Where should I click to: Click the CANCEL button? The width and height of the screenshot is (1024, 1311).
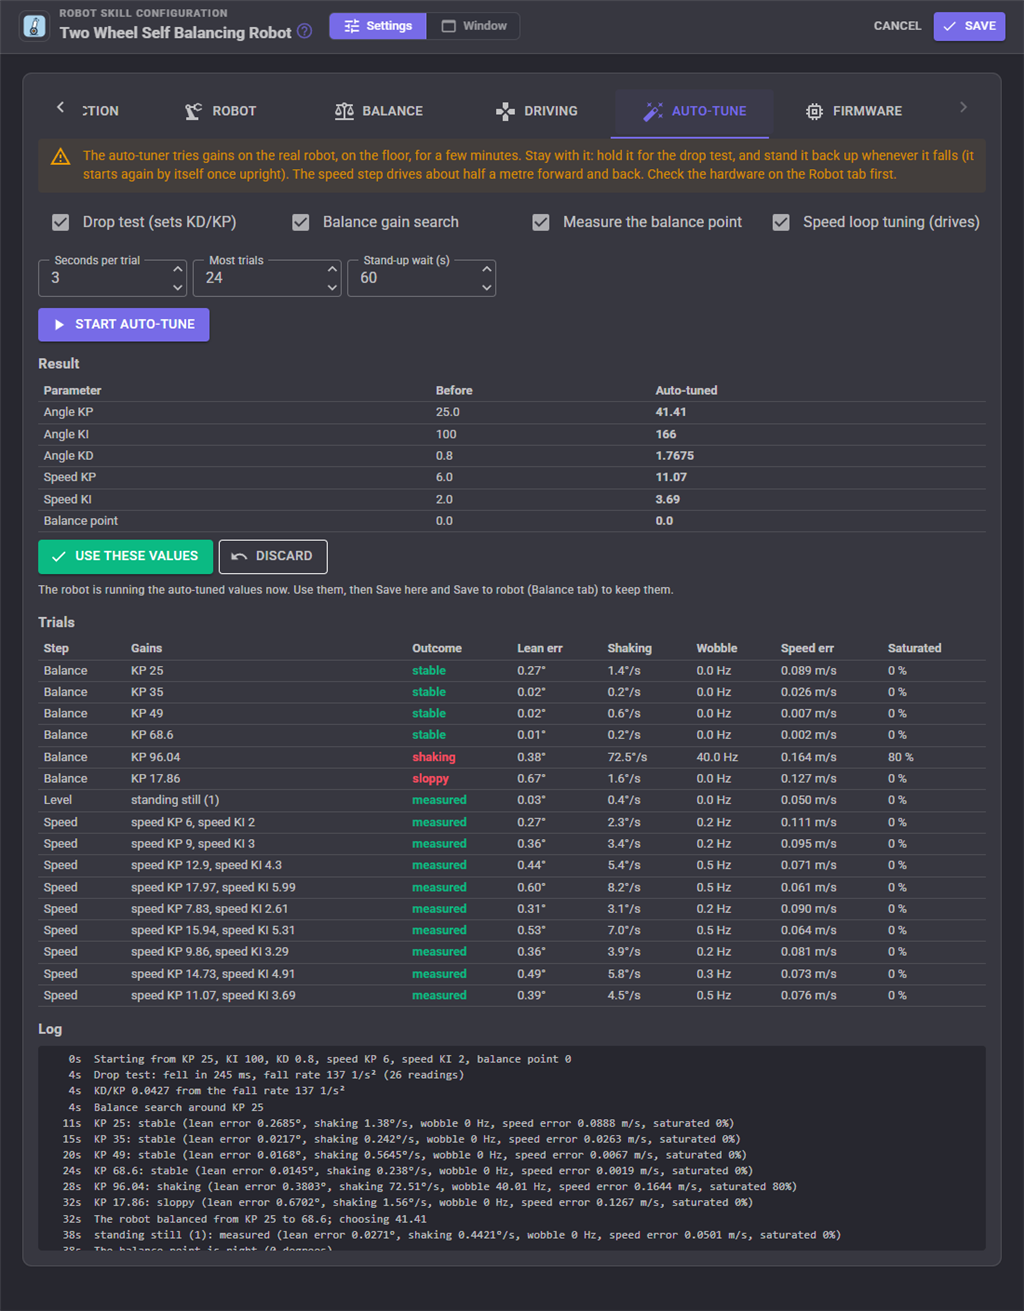tap(897, 26)
